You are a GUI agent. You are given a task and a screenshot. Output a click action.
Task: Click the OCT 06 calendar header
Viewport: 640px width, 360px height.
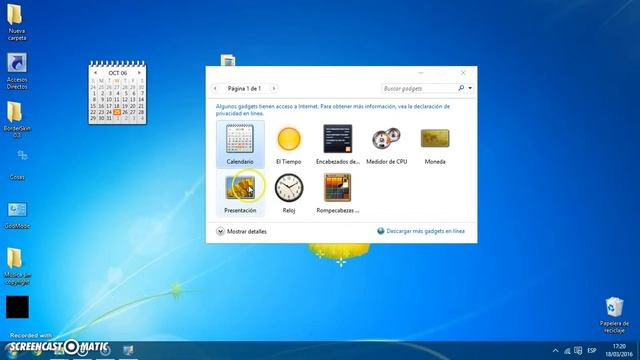pos(118,73)
